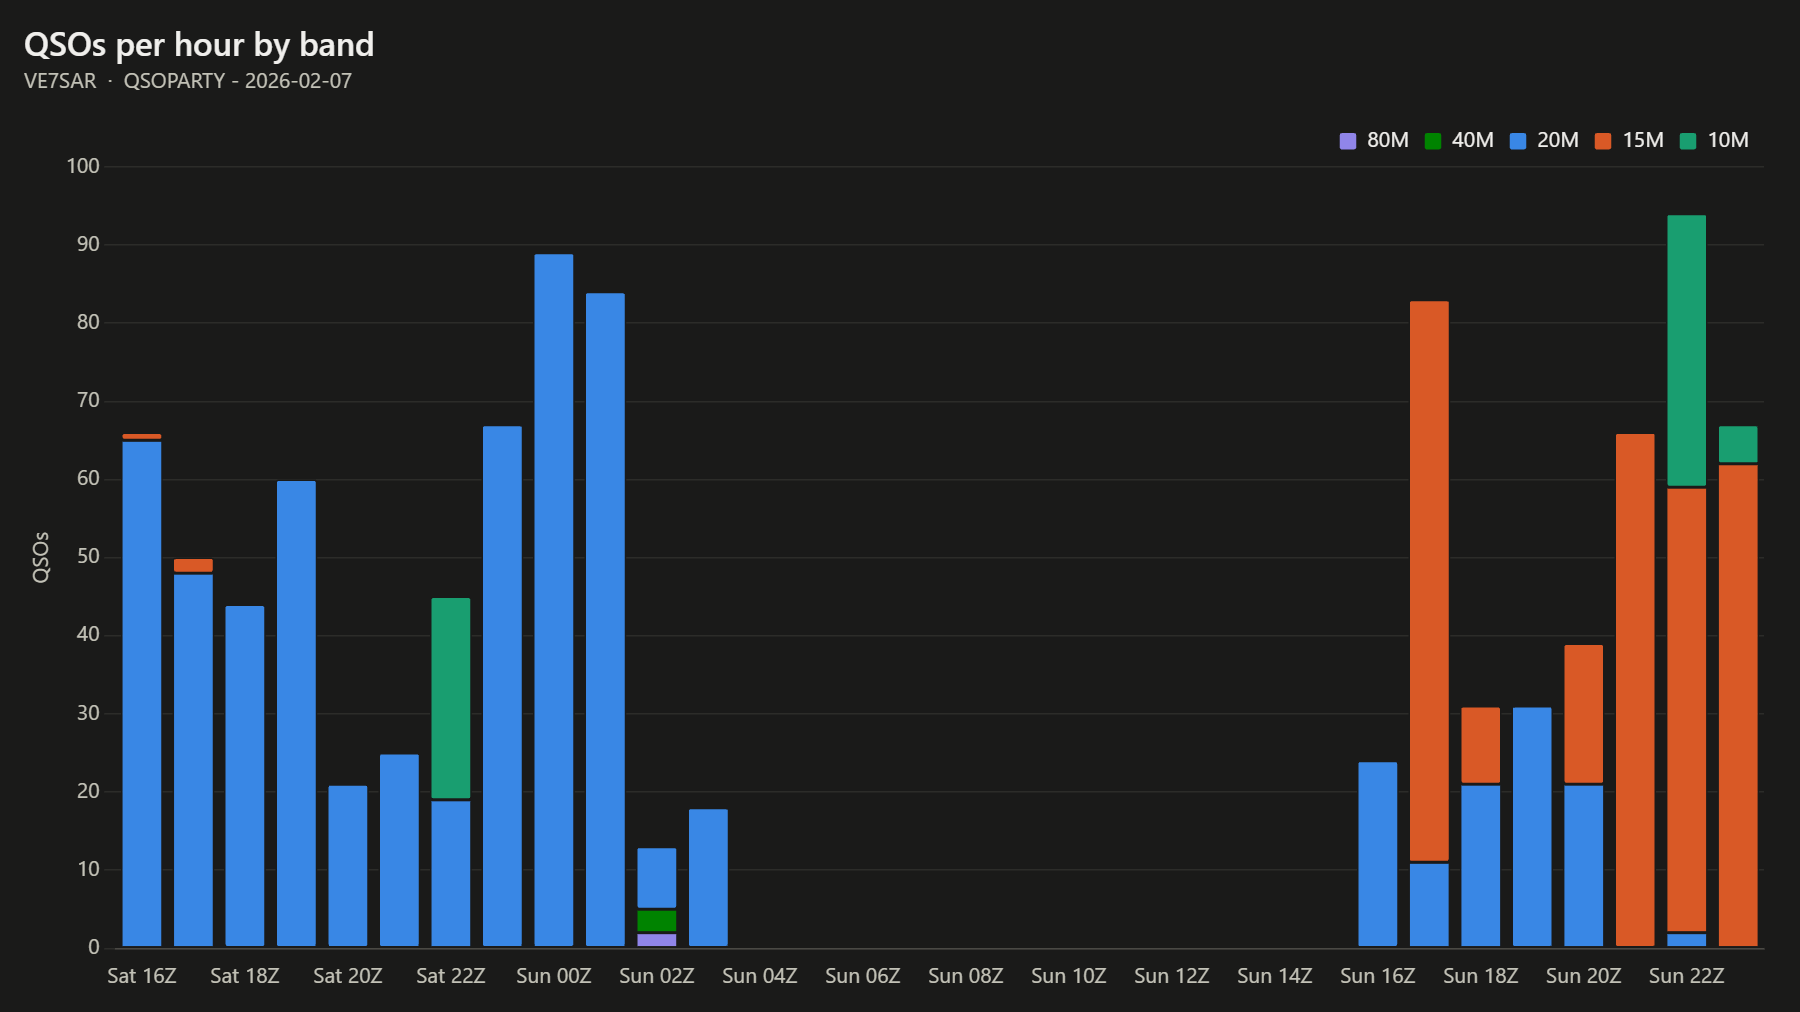
Task: Toggle the 10M series legend label
Action: pos(1728,140)
